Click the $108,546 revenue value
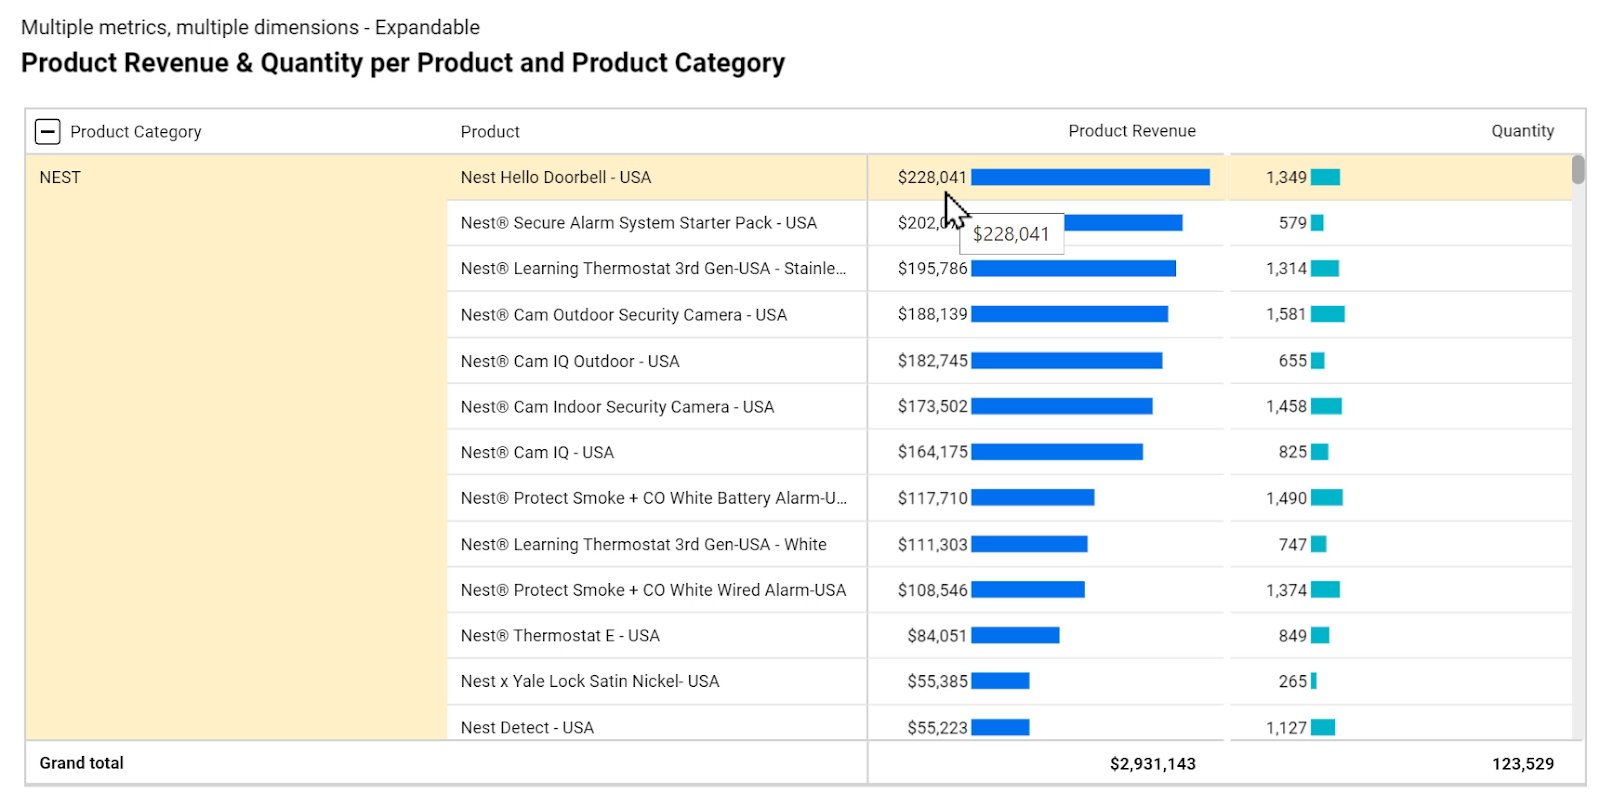This screenshot has height=806, width=1600. [932, 590]
